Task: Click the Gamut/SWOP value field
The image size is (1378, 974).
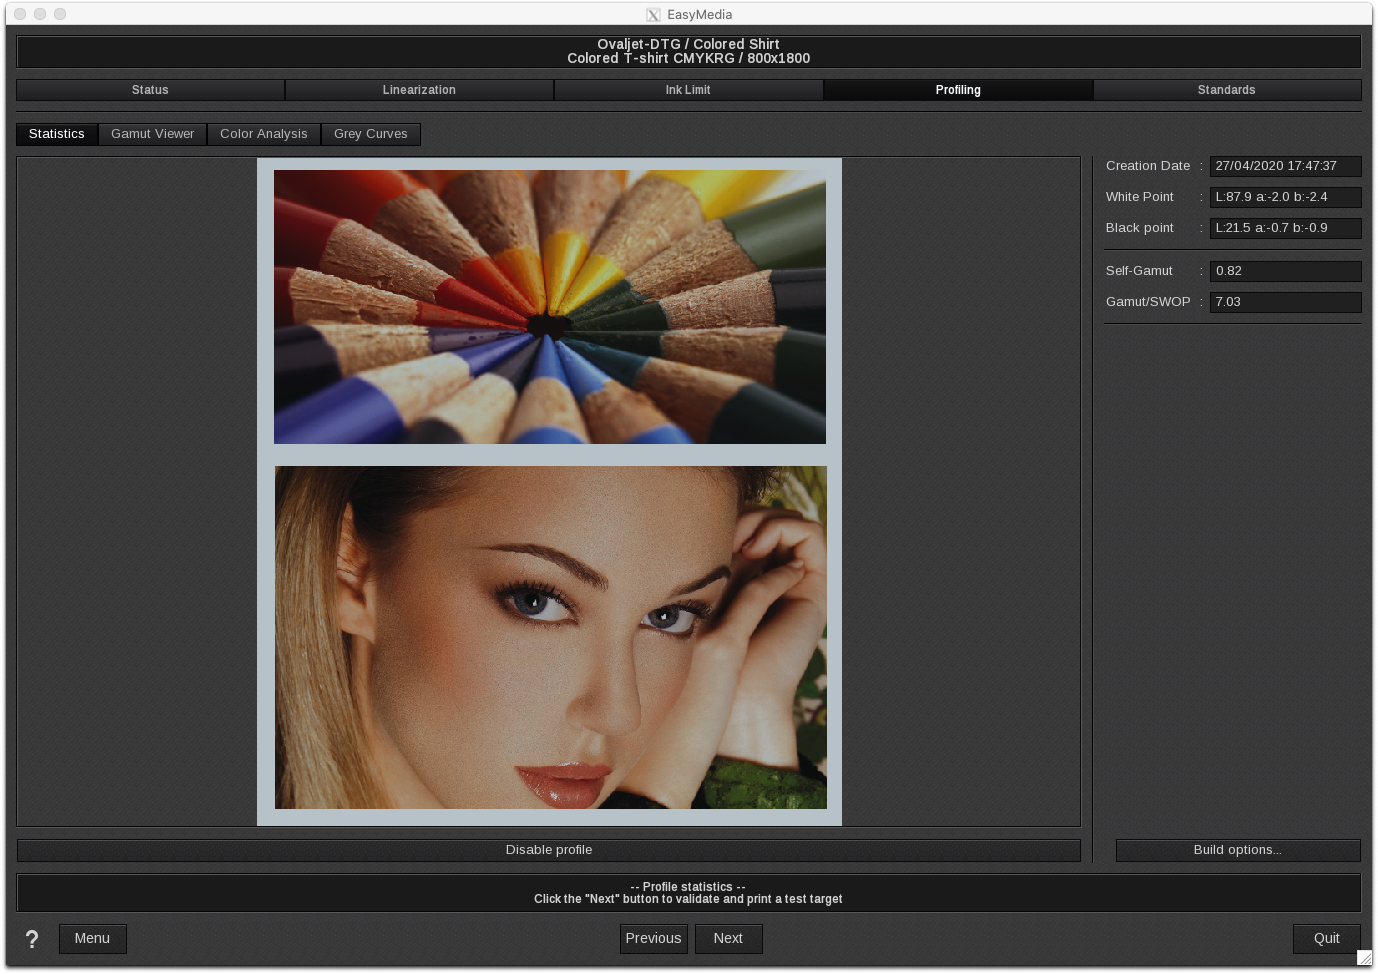Action: pyautogui.click(x=1284, y=302)
